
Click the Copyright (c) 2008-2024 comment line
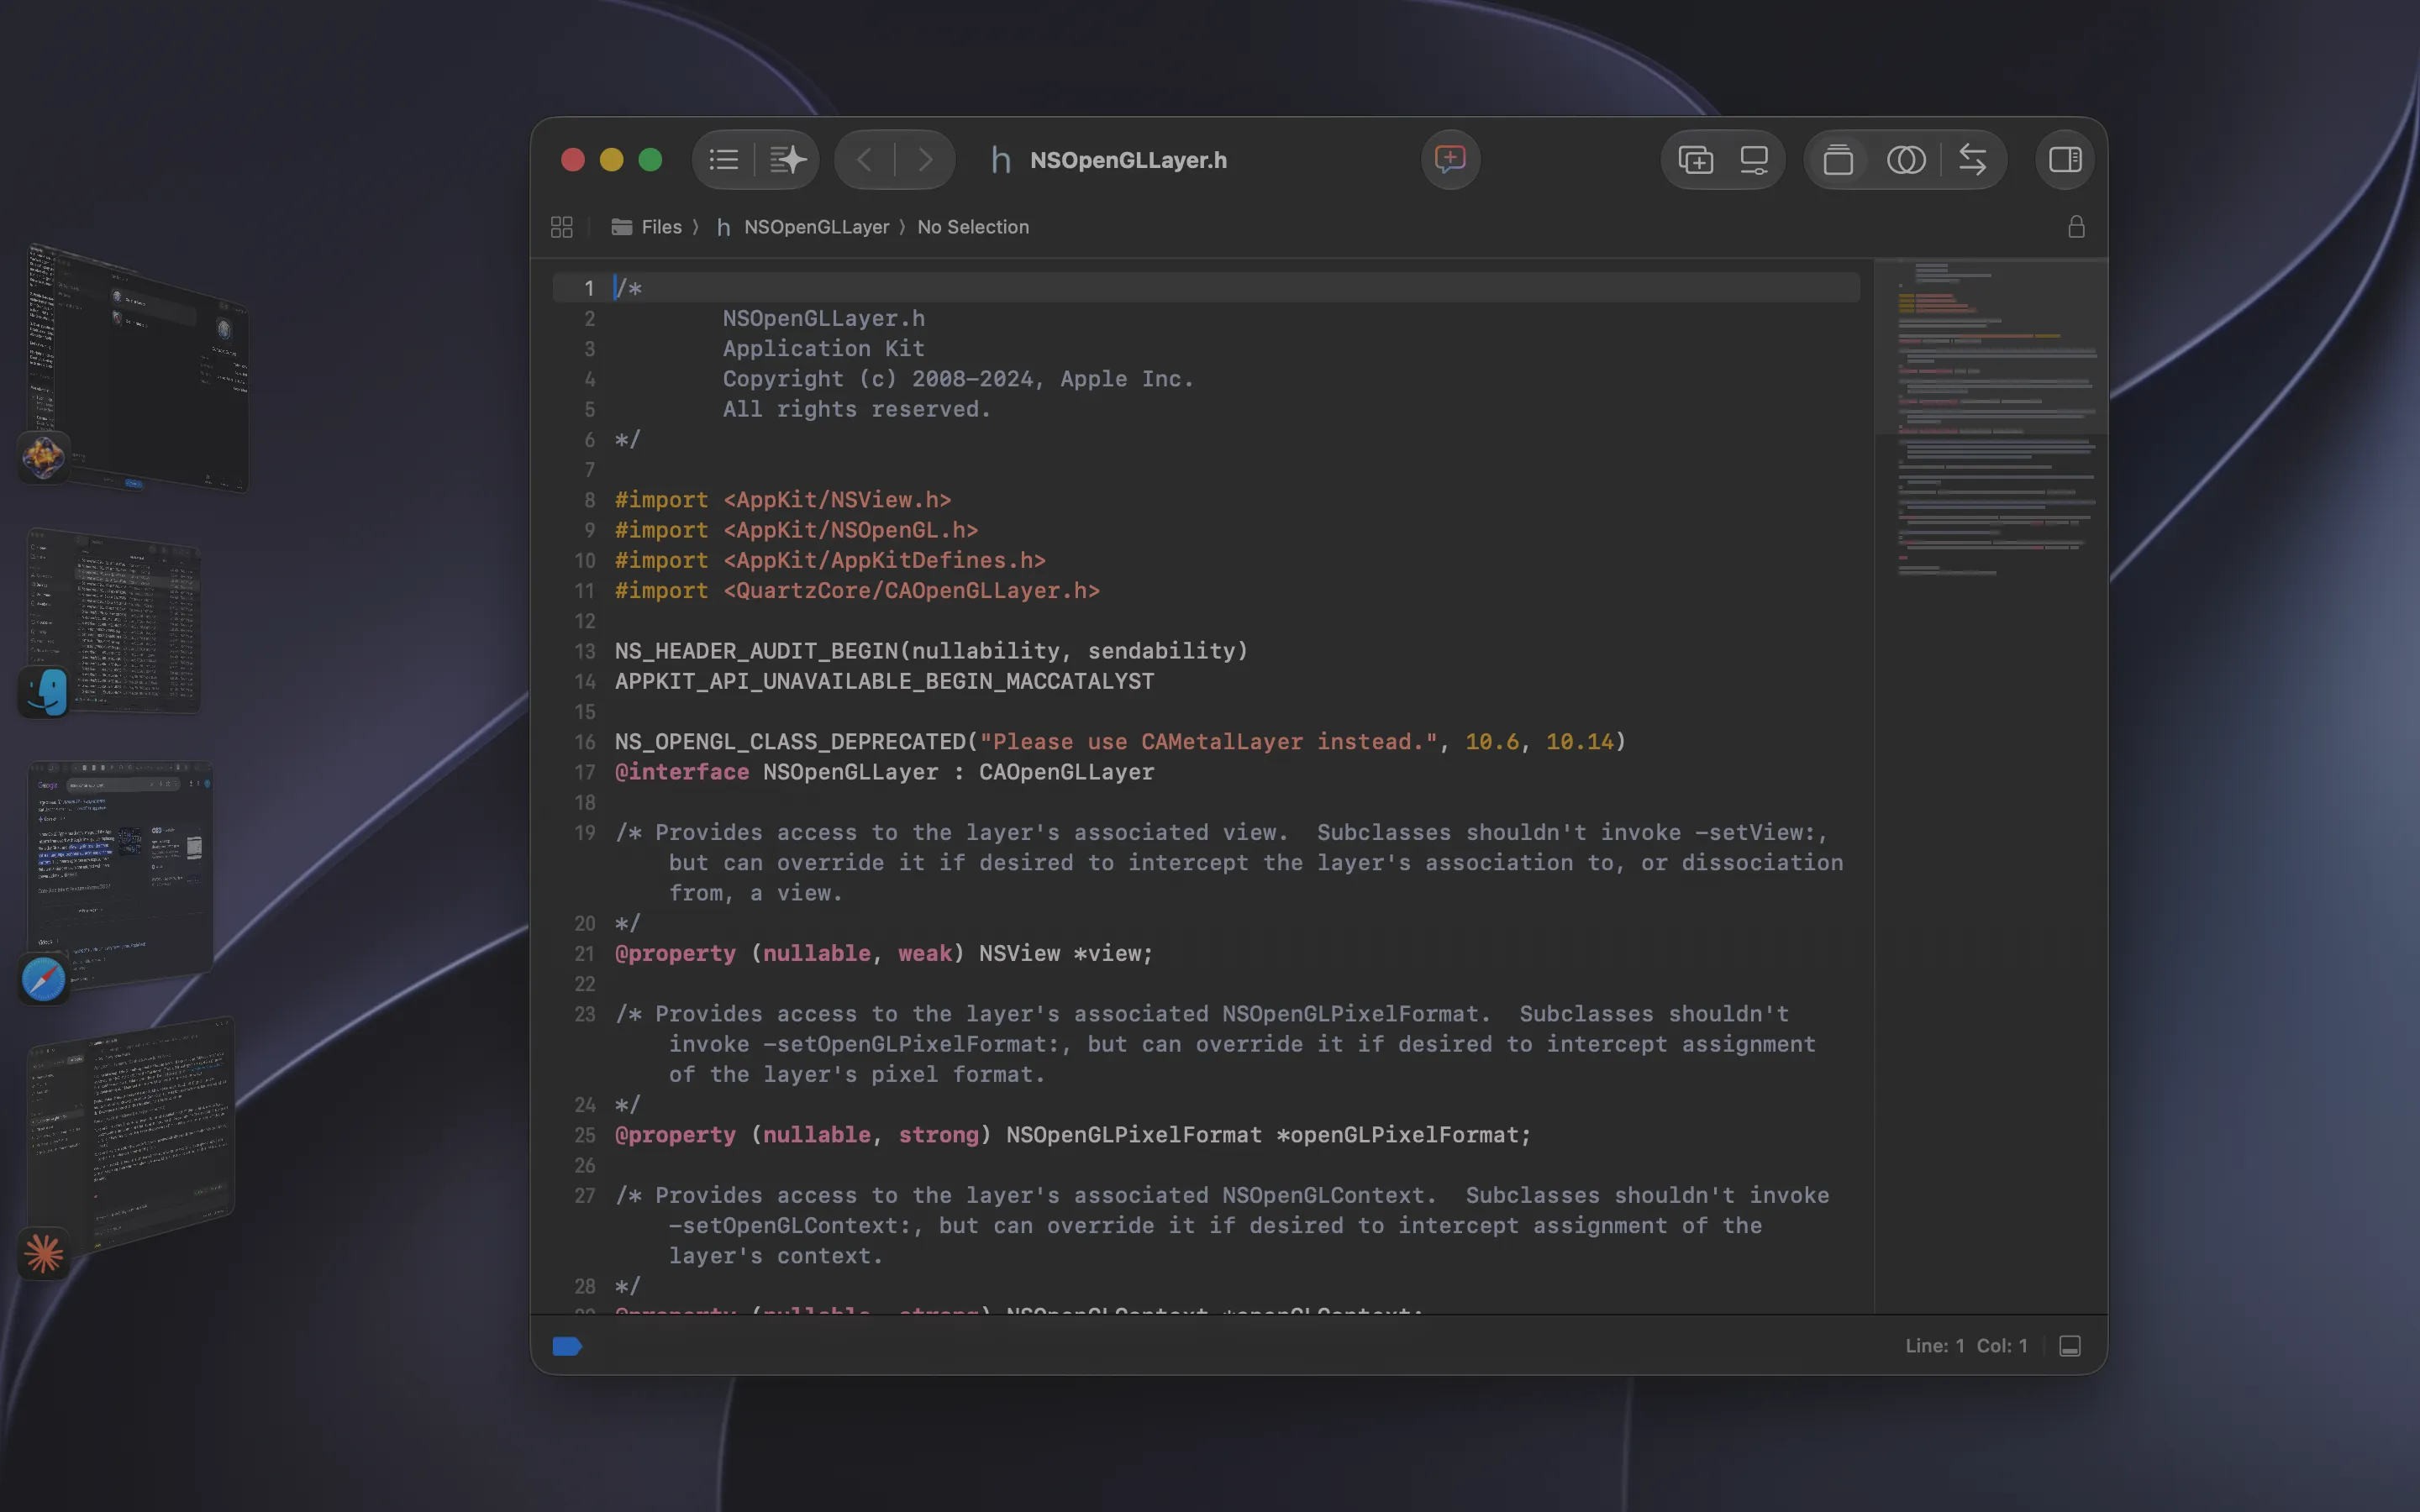958,379
